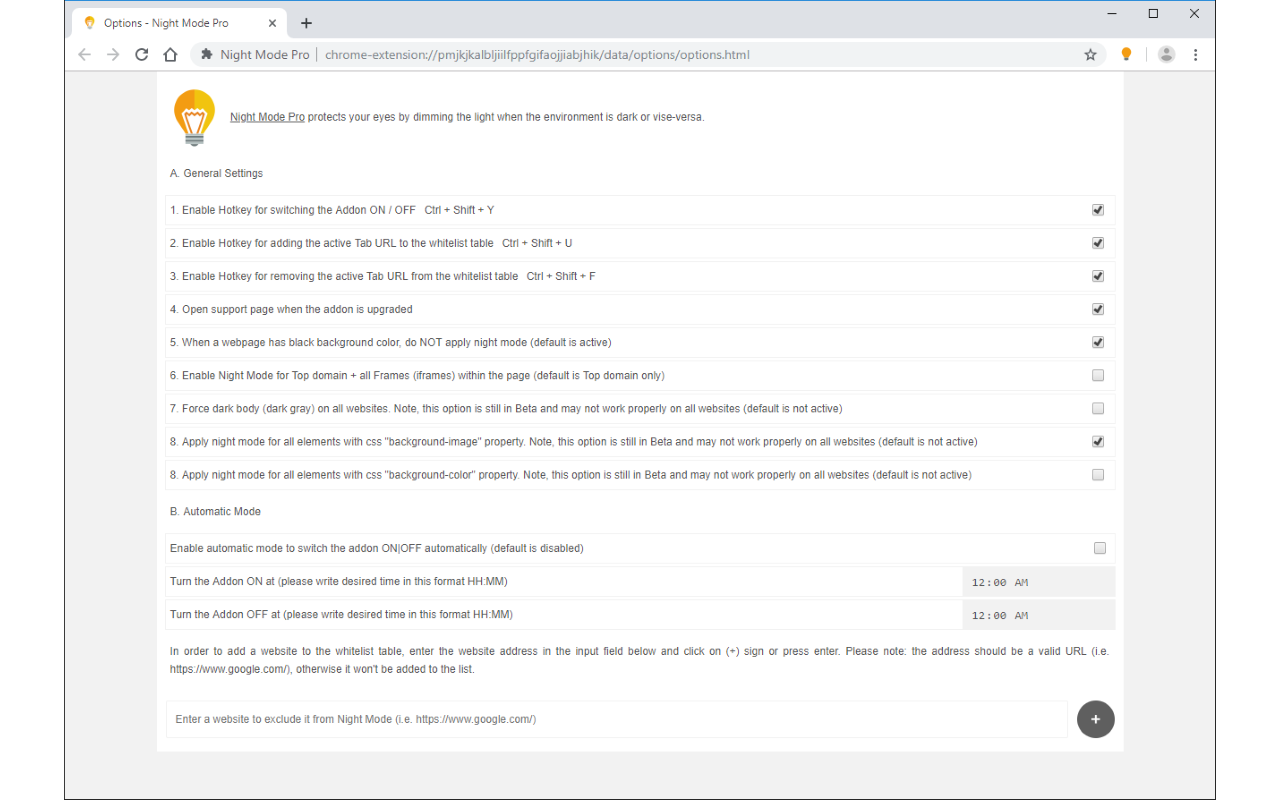Click the Night Mode Pro logo image
Image resolution: width=1280 pixels, height=800 pixels.
point(194,117)
